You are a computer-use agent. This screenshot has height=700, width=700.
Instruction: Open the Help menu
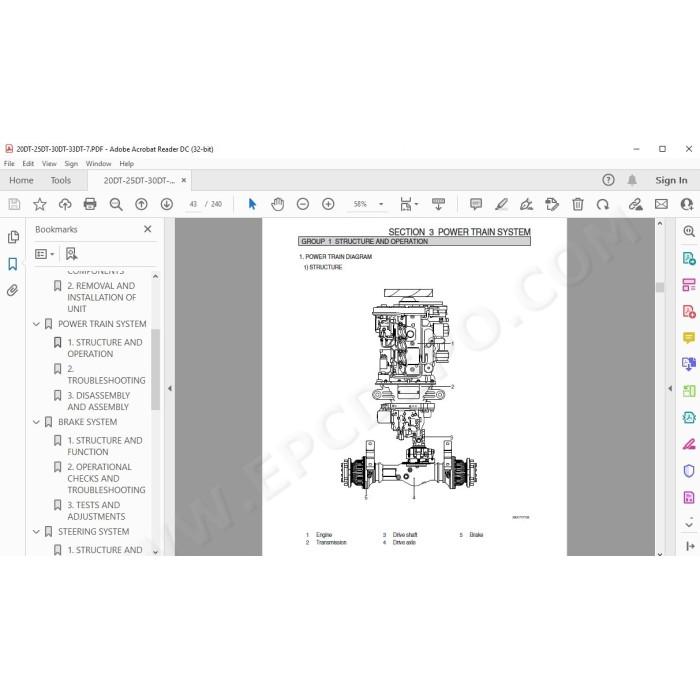pos(127,164)
